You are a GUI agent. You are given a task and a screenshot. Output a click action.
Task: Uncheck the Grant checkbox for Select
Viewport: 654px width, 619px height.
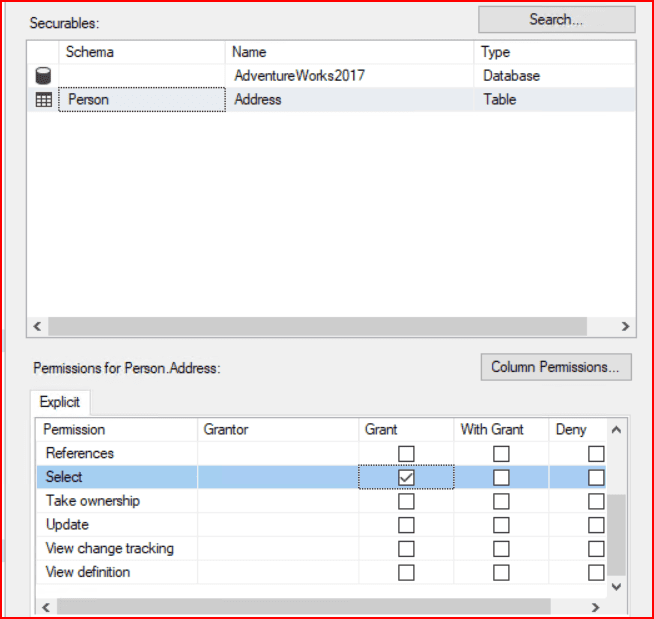click(x=406, y=478)
